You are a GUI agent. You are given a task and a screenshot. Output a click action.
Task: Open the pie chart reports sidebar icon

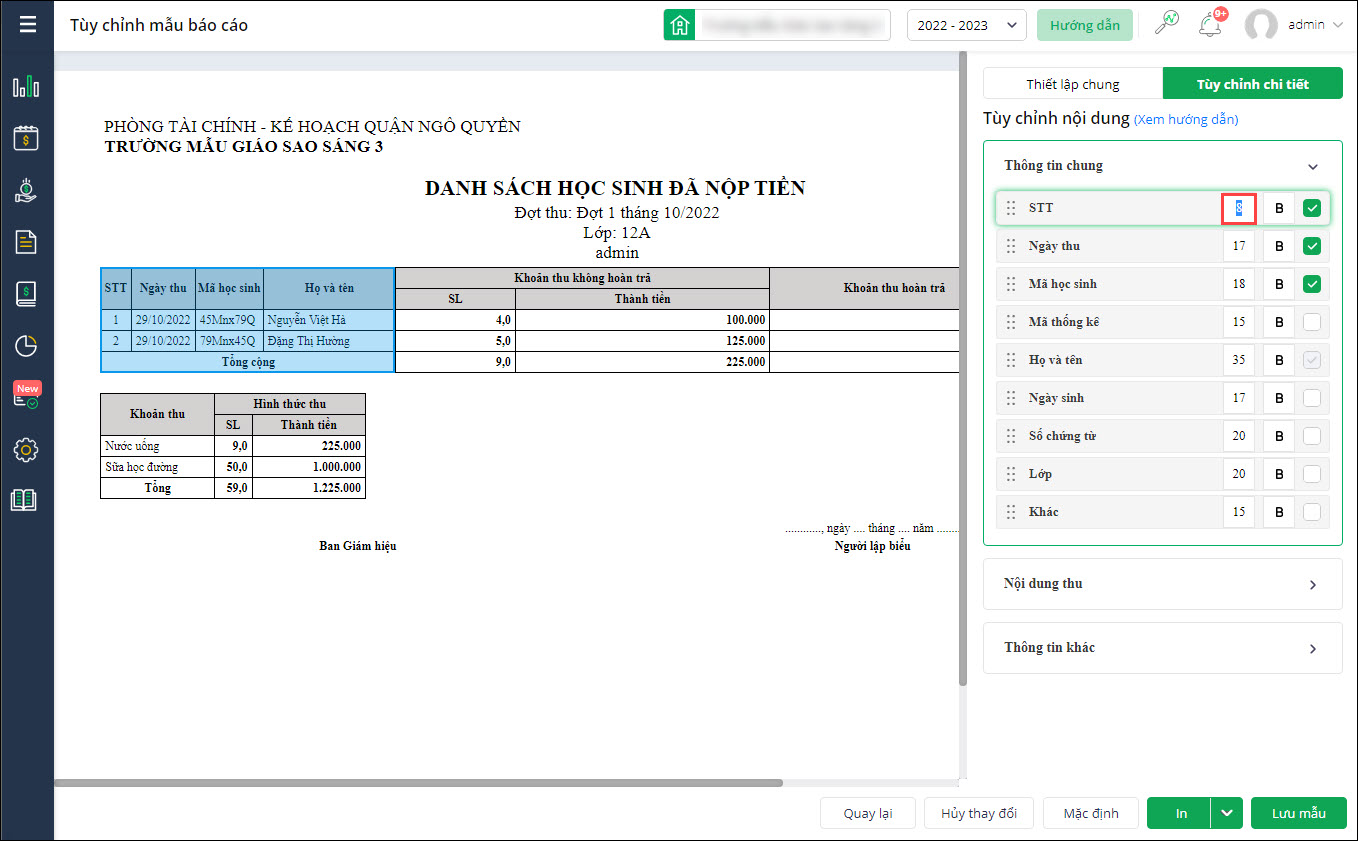pos(26,346)
